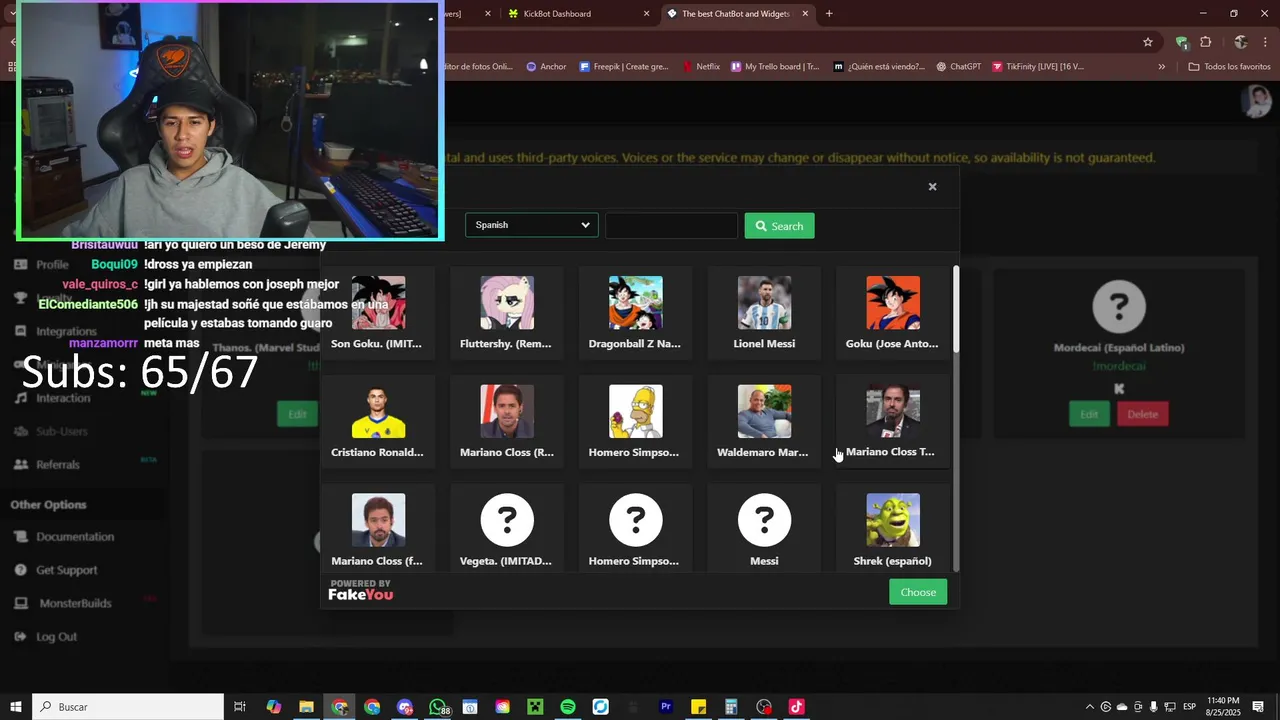
Task: Open Sticky Notes from the taskbar
Action: pyautogui.click(x=699, y=707)
